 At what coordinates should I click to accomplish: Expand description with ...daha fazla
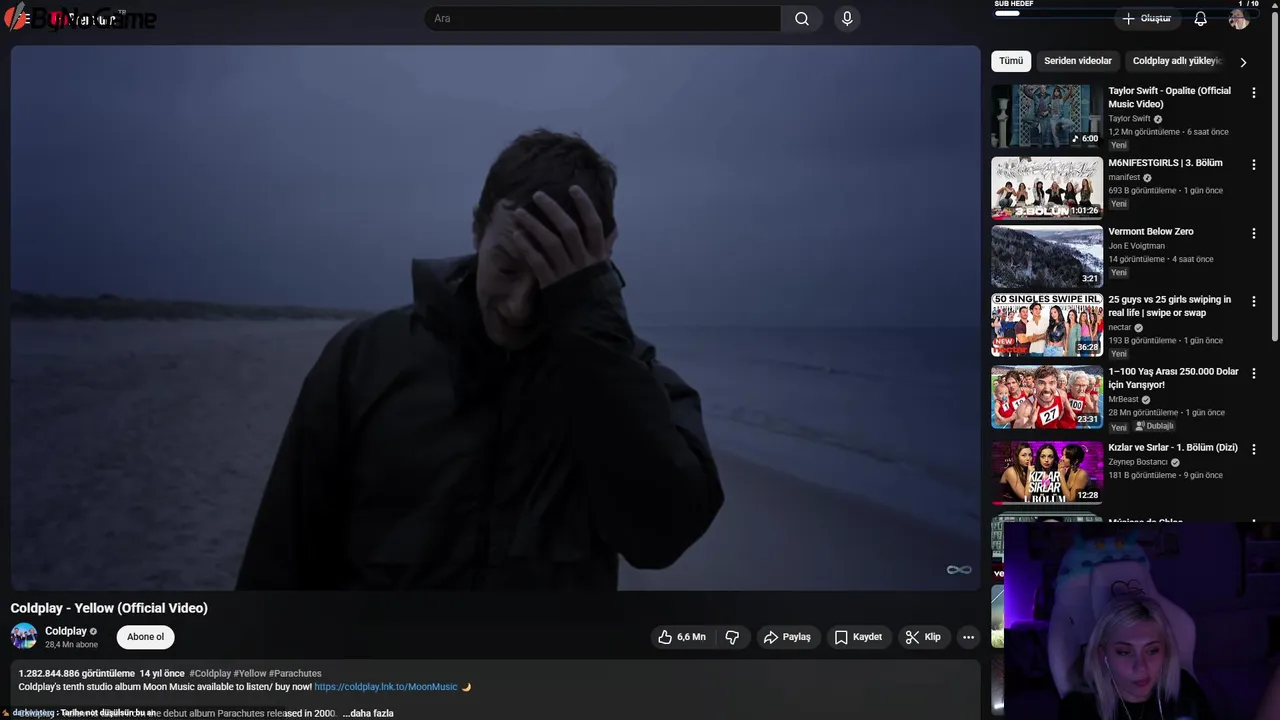coord(368,713)
